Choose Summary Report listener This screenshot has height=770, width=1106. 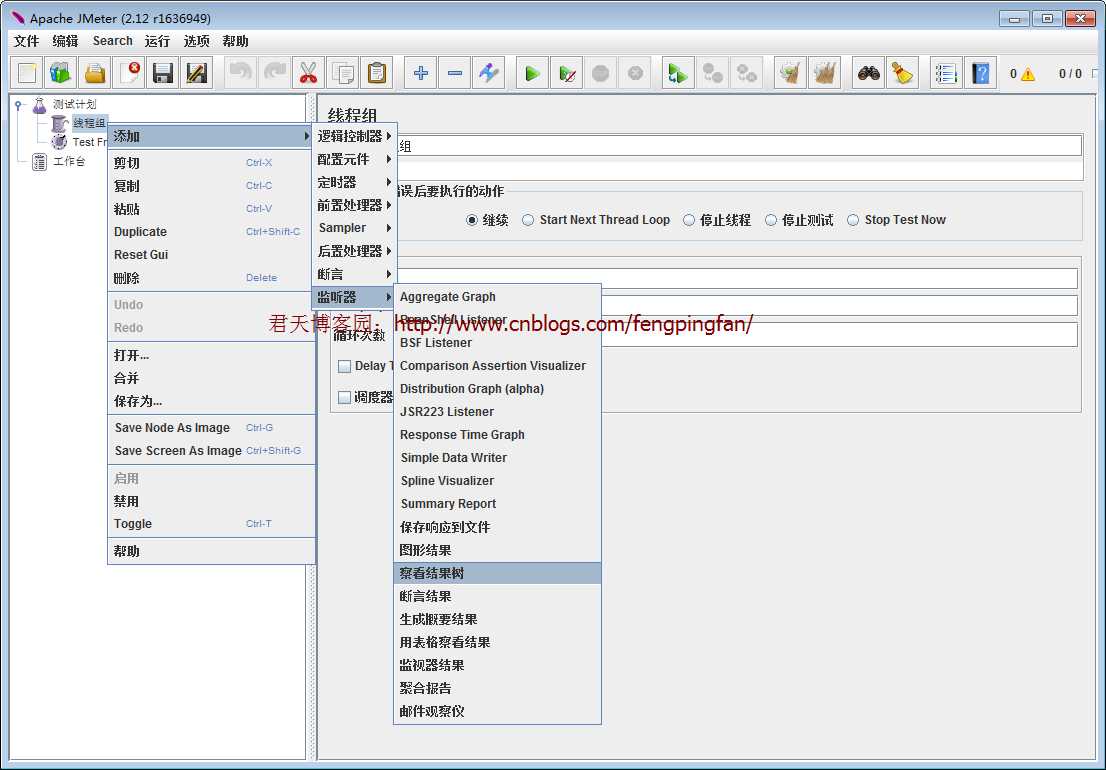coord(497,503)
